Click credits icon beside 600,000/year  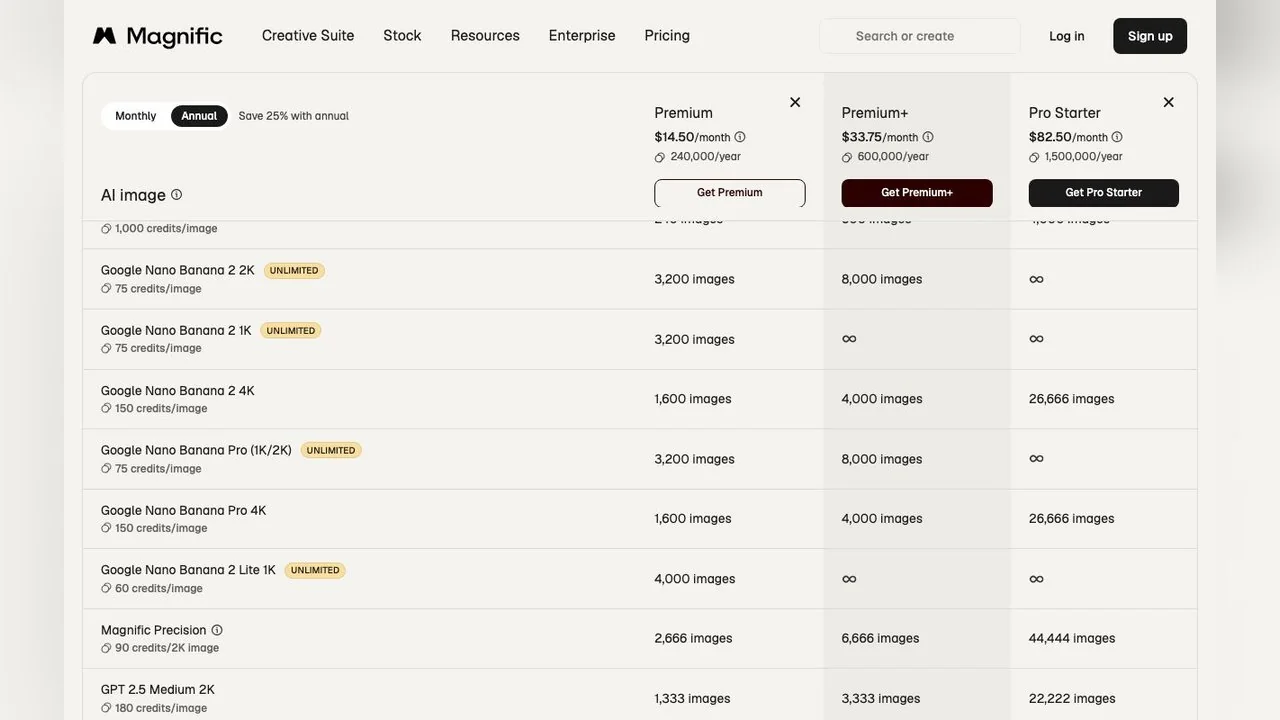[847, 157]
